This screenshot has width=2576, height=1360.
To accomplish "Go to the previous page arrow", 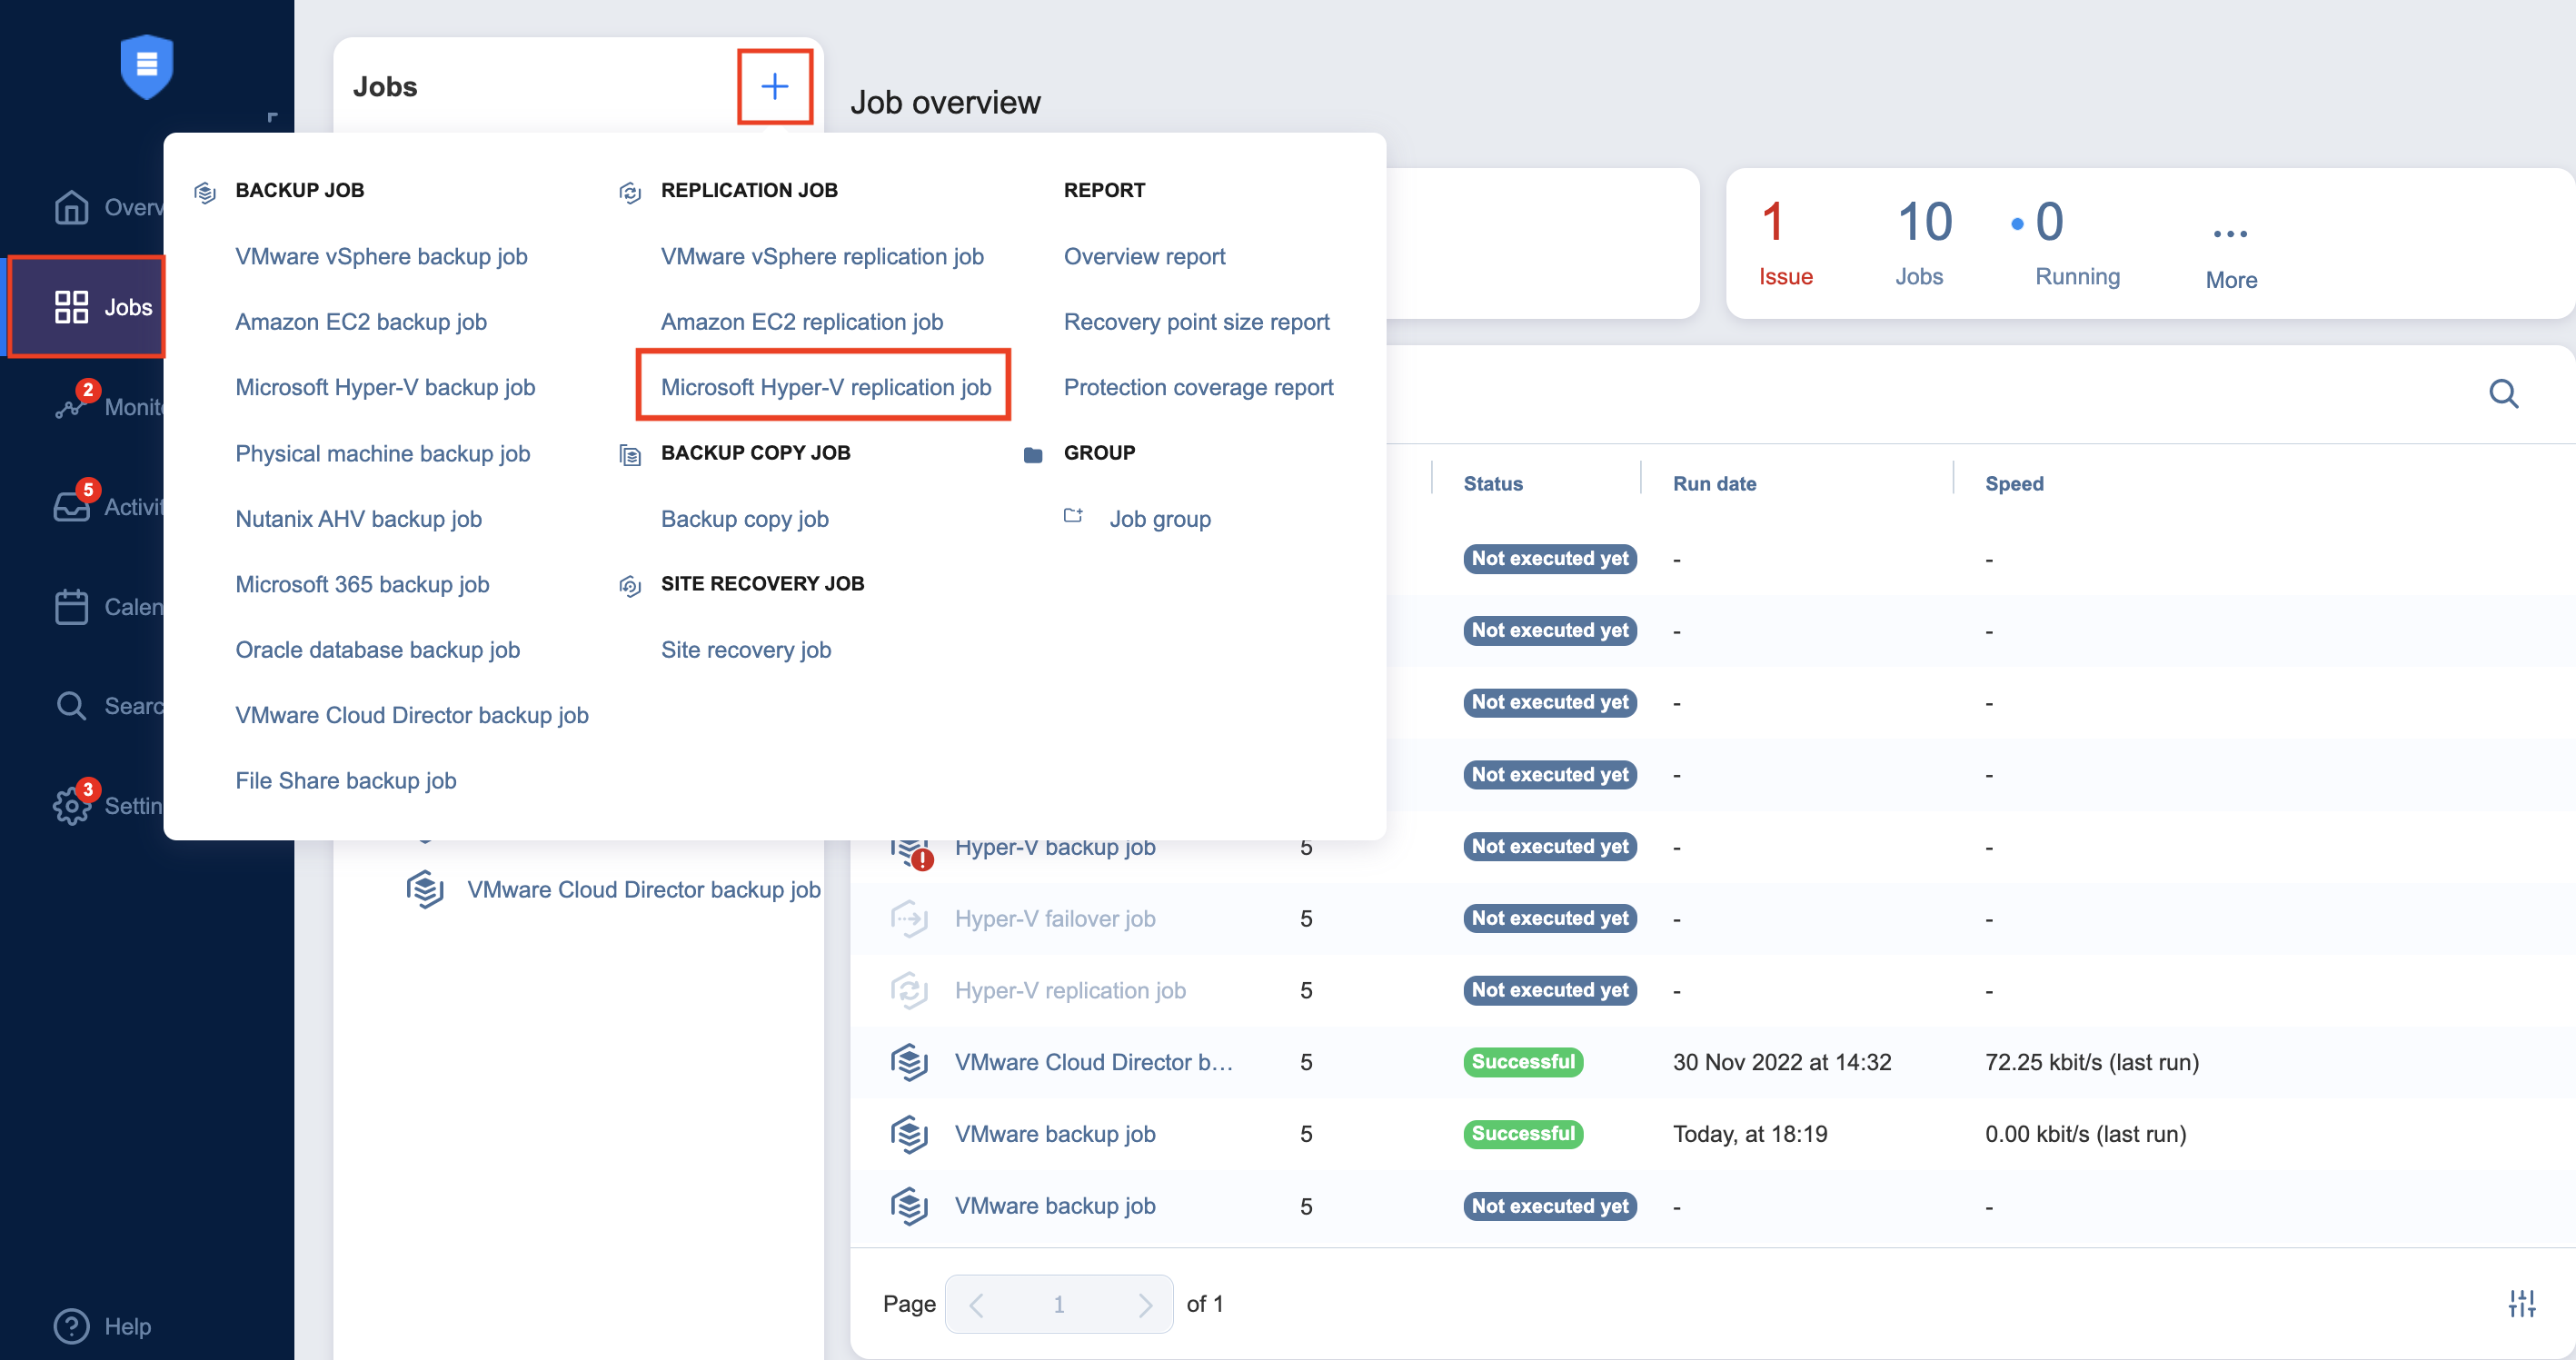I will 977,1304.
